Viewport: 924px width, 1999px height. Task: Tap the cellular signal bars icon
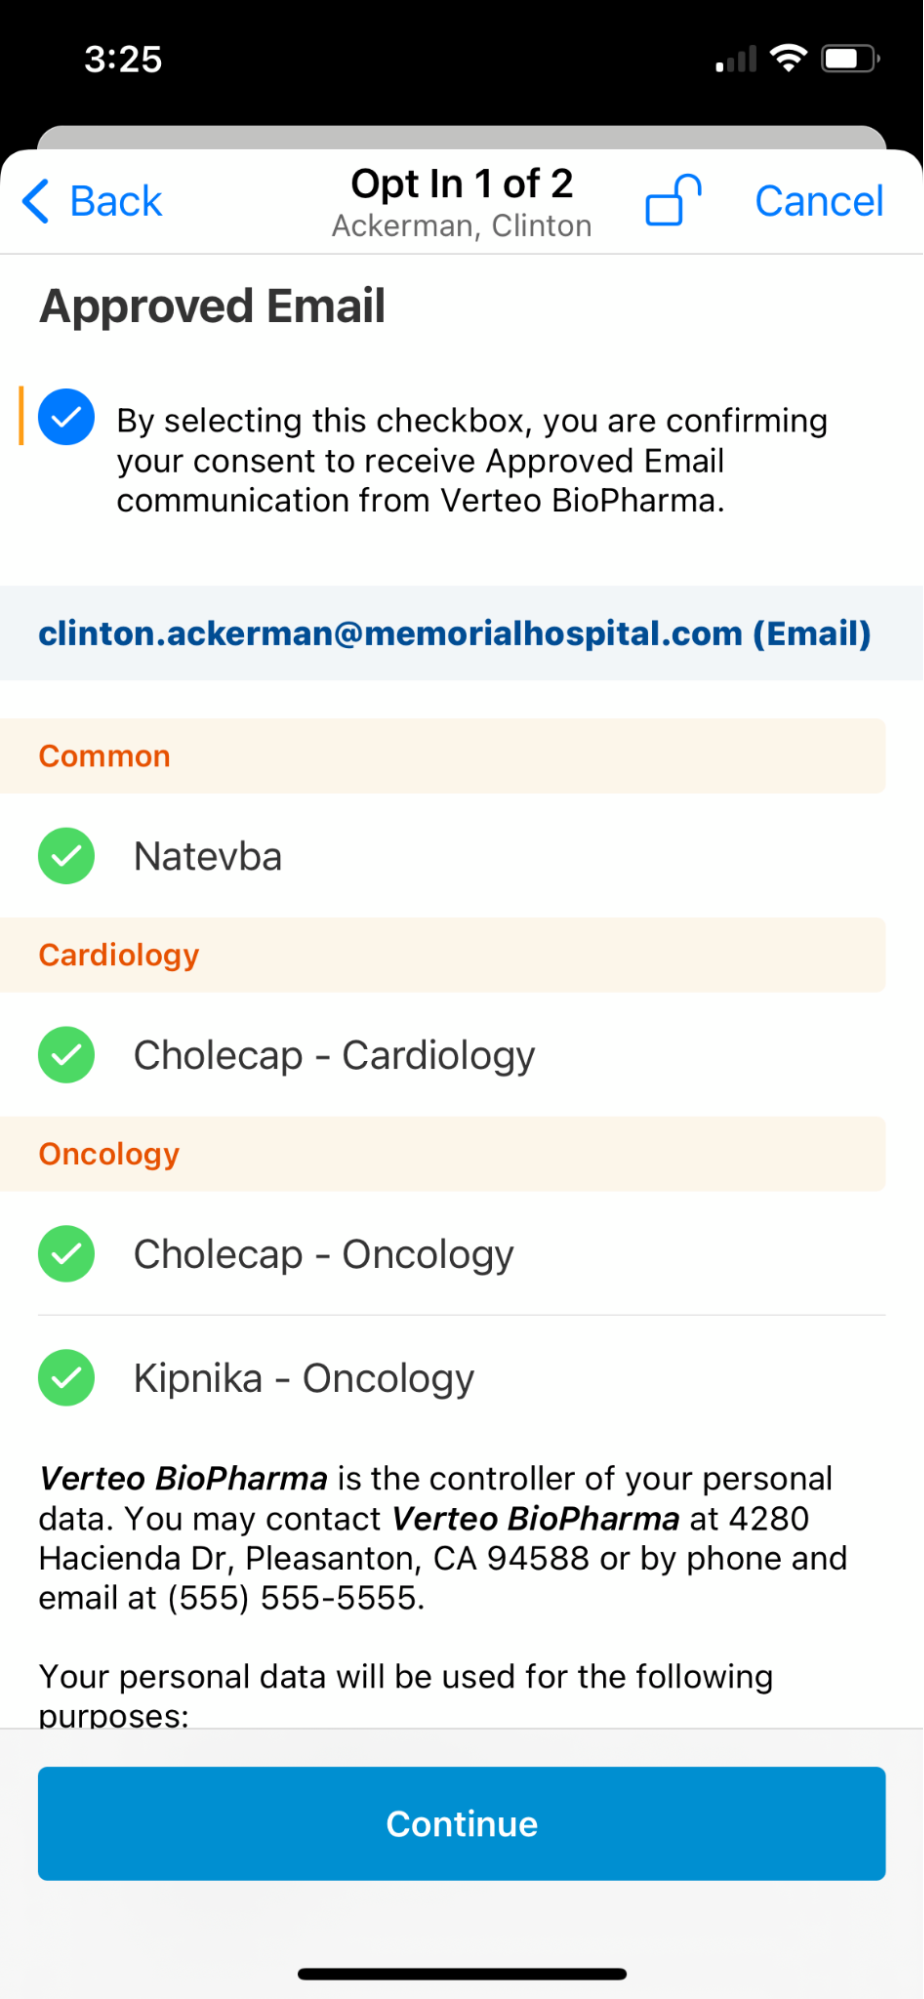pyautogui.click(x=736, y=61)
